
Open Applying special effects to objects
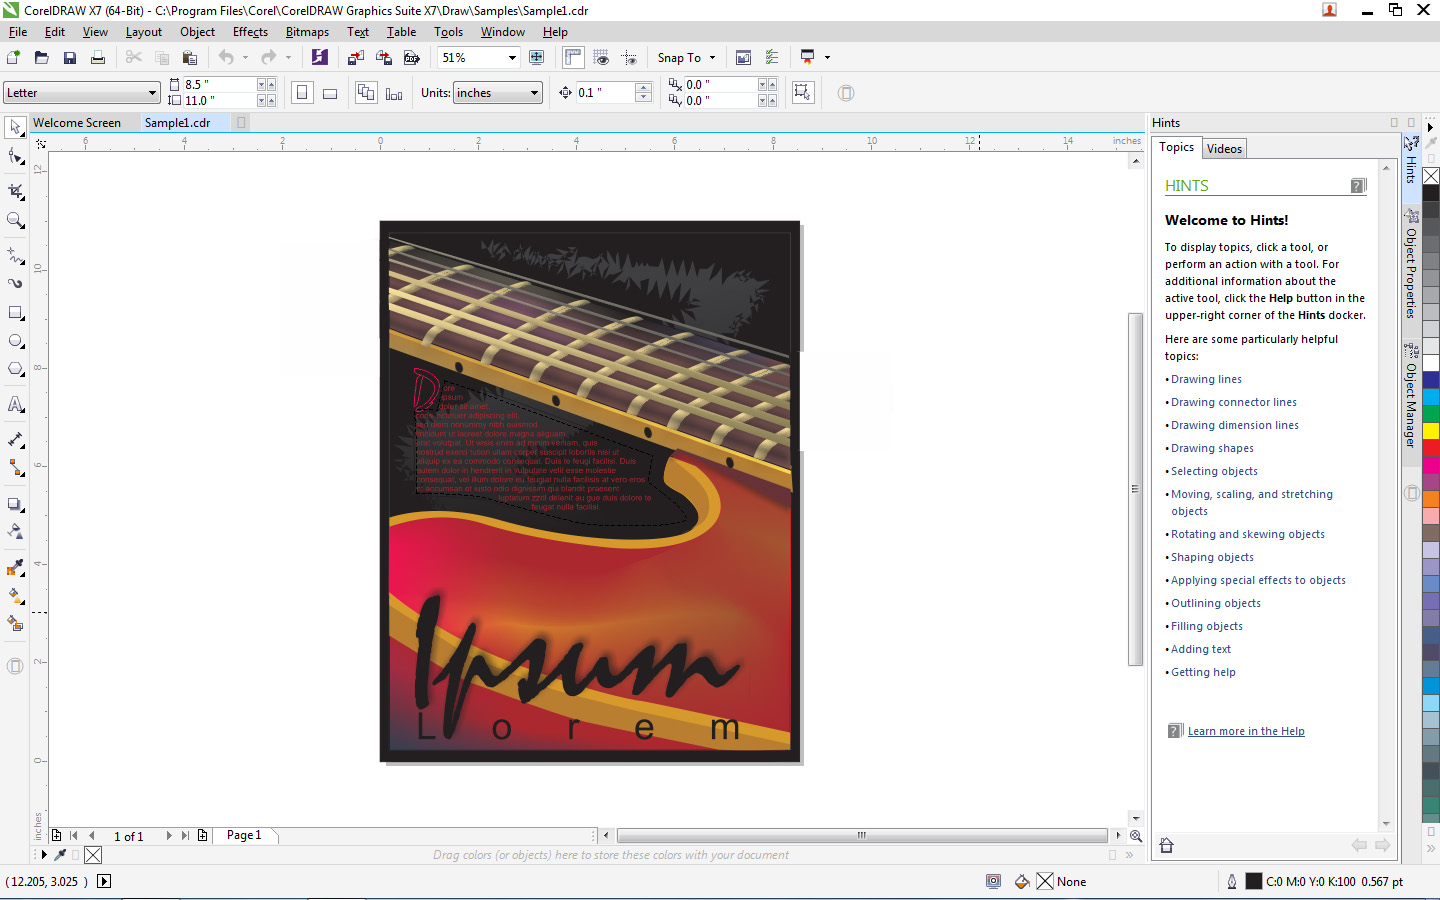1258,580
